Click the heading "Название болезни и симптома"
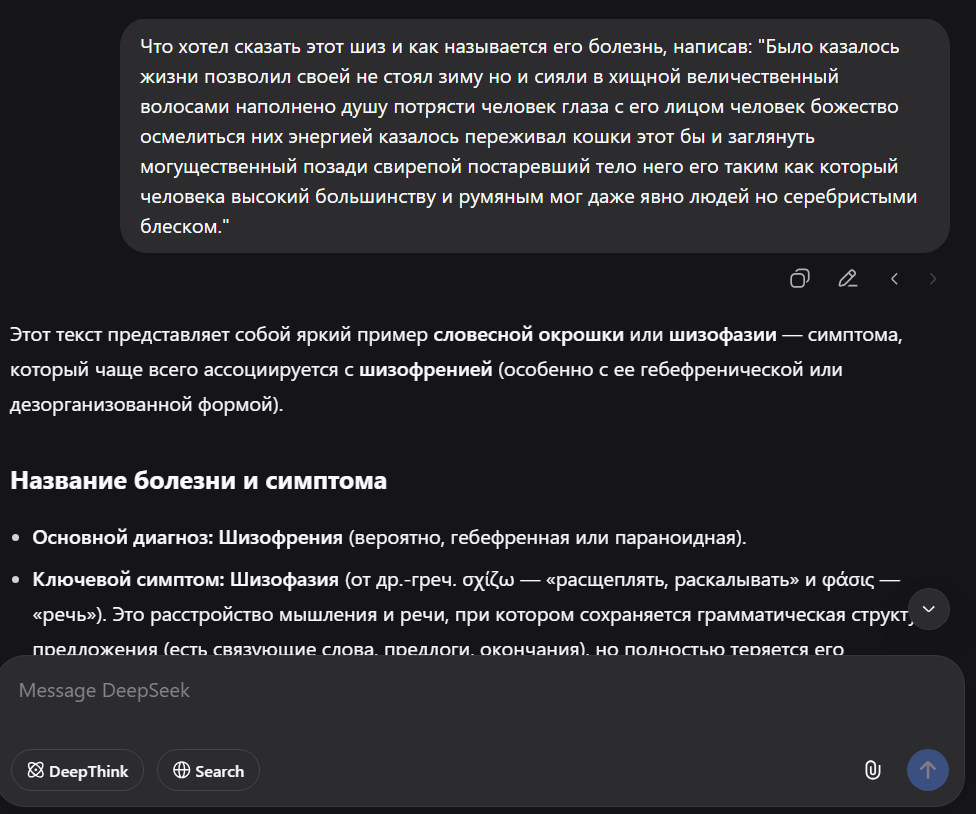The image size is (976, 814). [198, 481]
